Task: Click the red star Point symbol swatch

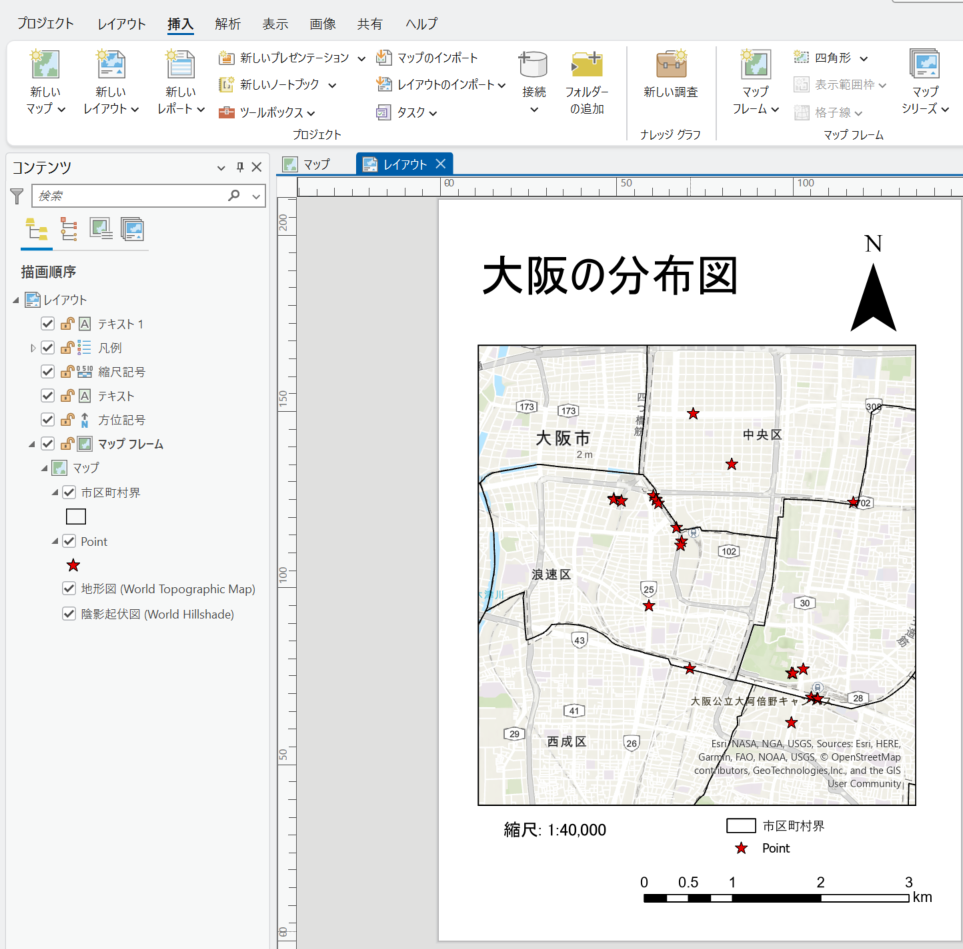Action: 73,565
